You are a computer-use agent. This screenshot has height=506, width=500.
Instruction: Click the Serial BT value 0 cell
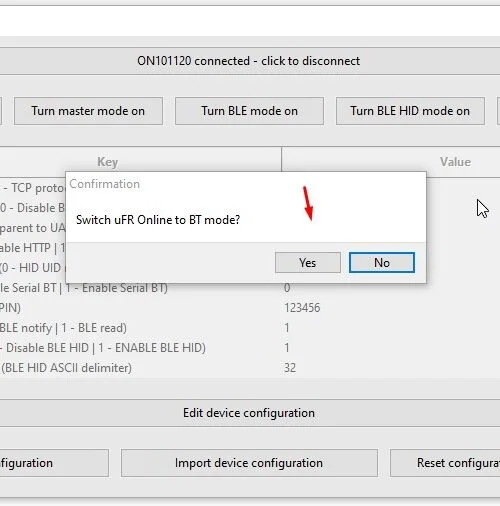coord(287,288)
